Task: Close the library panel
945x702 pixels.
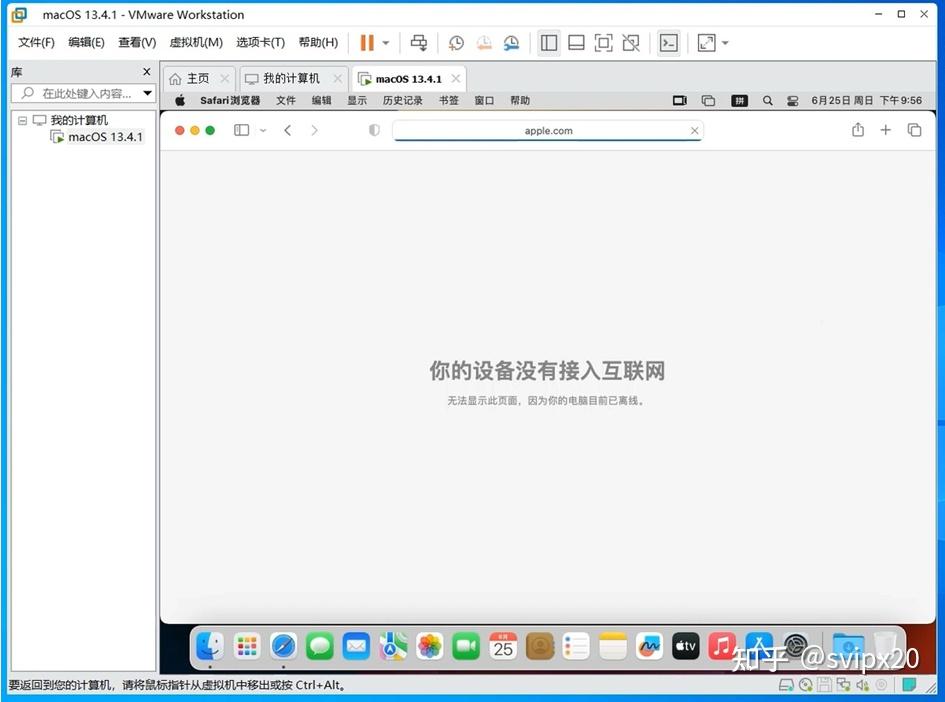Action: pos(146,72)
